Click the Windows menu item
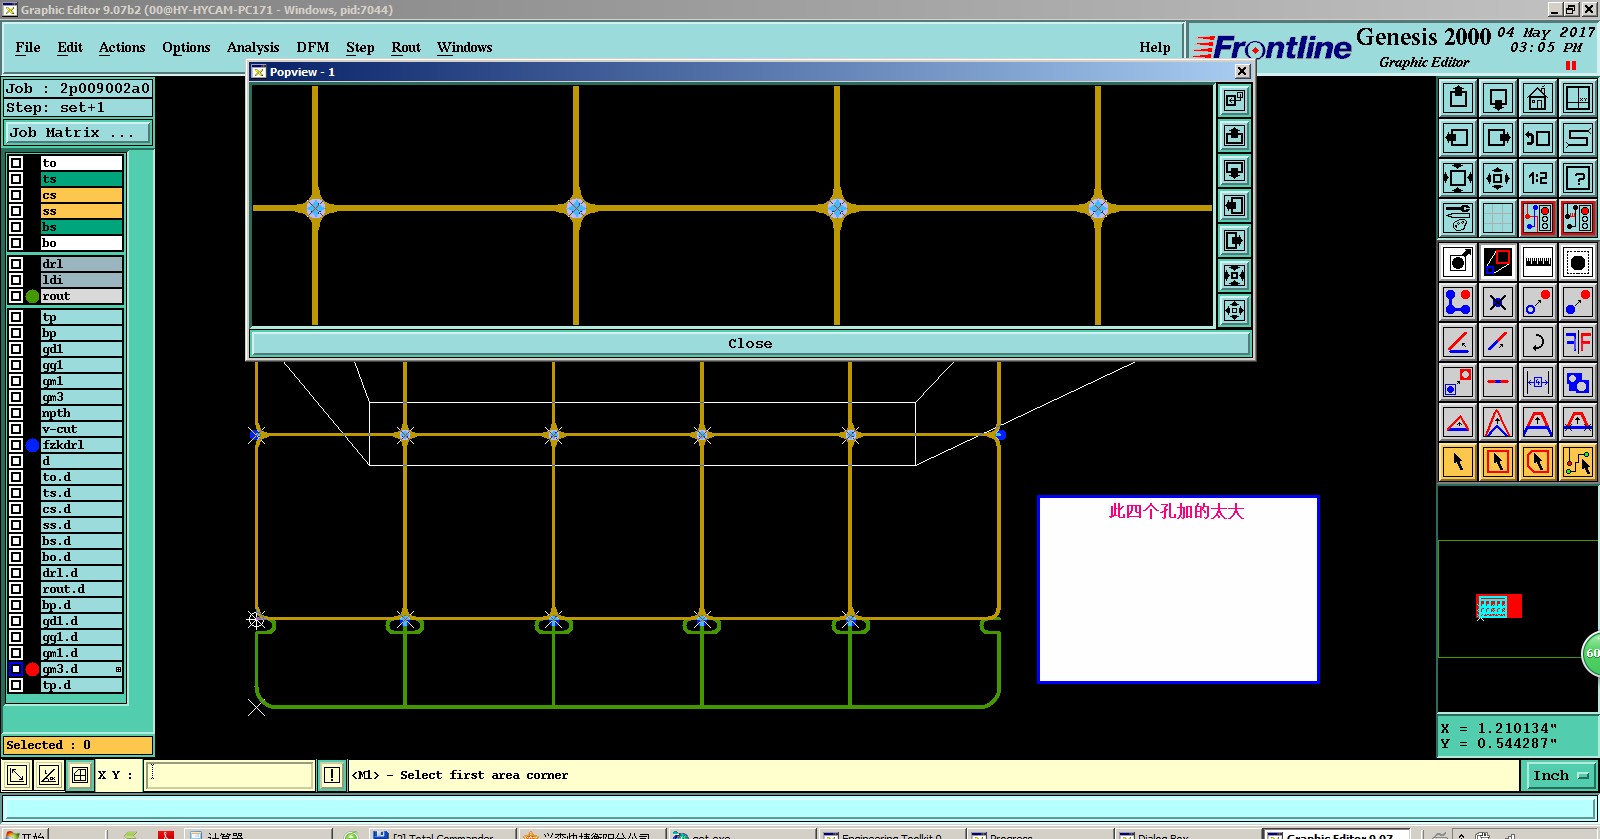Image resolution: width=1600 pixels, height=839 pixels. [x=464, y=47]
